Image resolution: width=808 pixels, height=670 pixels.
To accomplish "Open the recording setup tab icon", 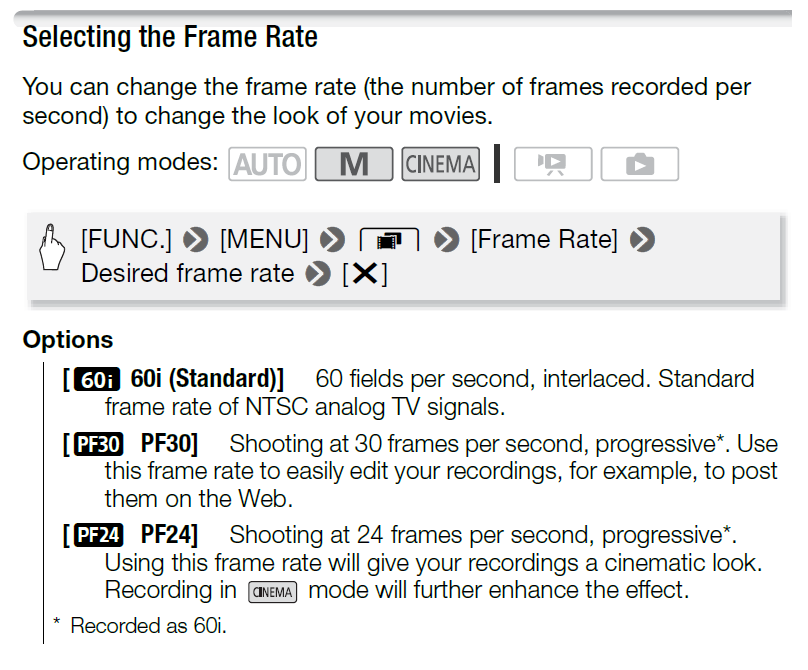I will pos(389,241).
